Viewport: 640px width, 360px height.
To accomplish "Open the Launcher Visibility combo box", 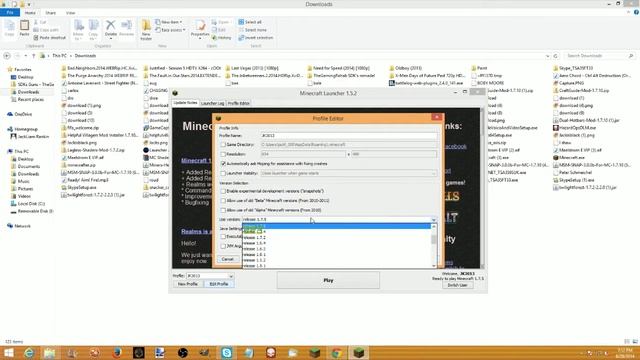I will [x=348, y=173].
